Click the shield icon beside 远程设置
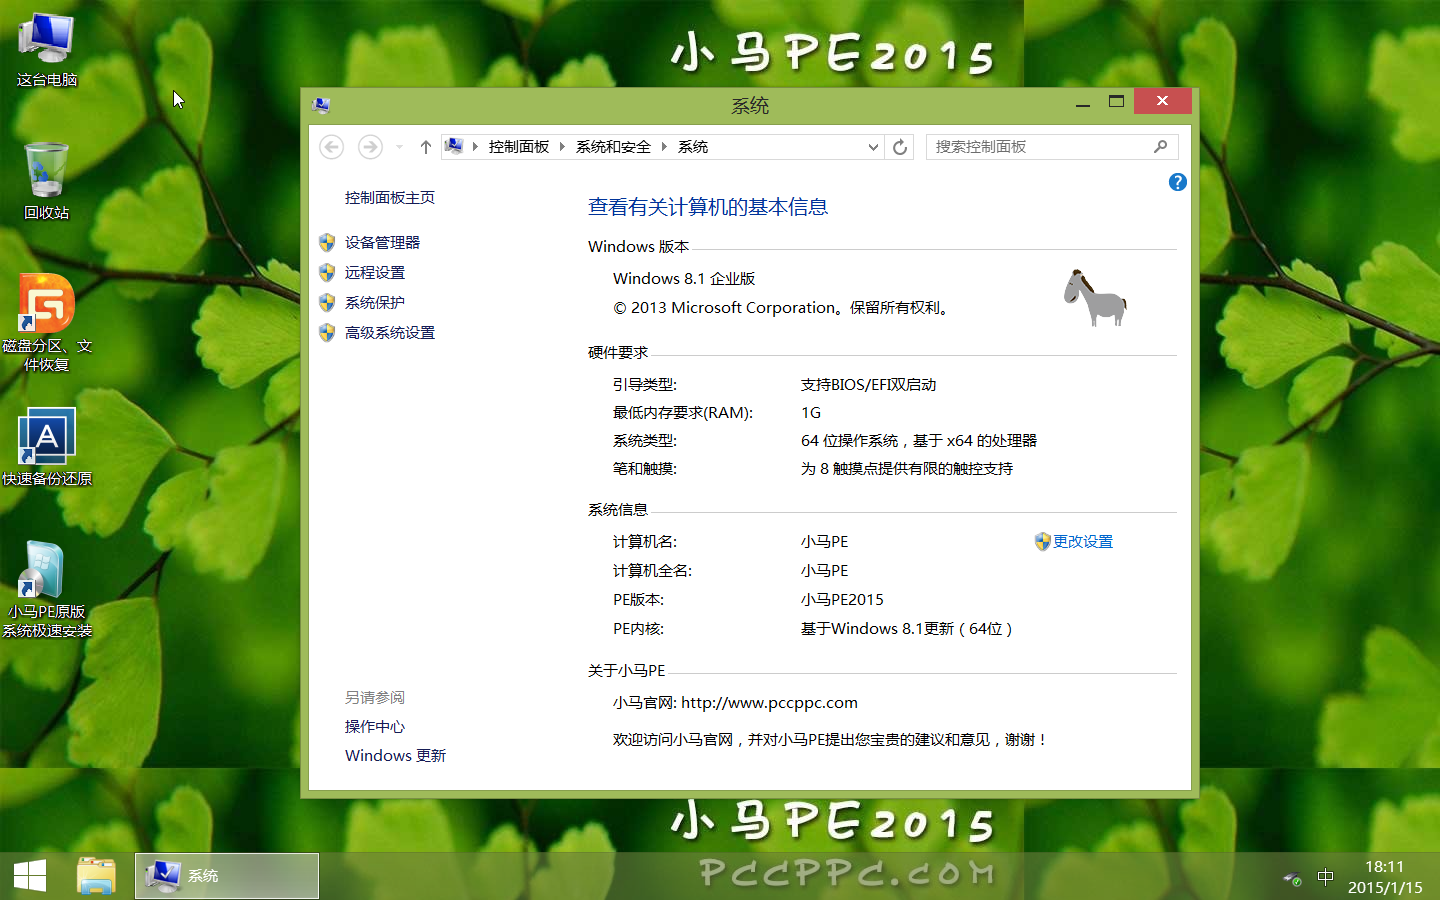This screenshot has width=1440, height=900. 327,272
